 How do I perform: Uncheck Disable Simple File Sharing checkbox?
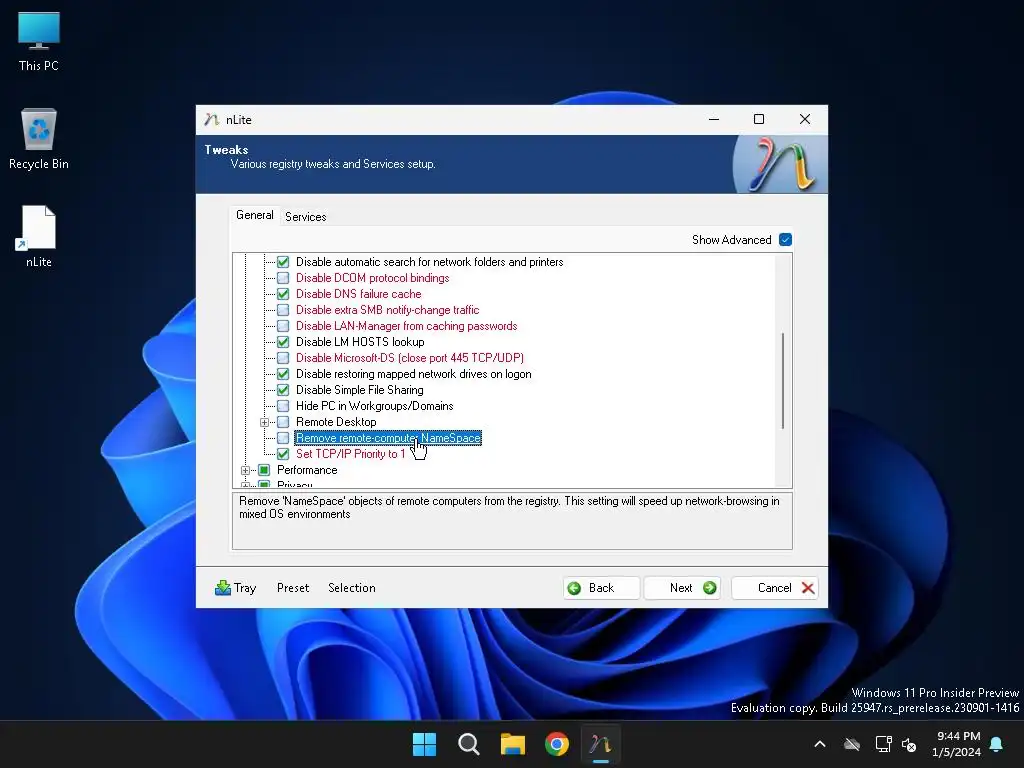283,390
